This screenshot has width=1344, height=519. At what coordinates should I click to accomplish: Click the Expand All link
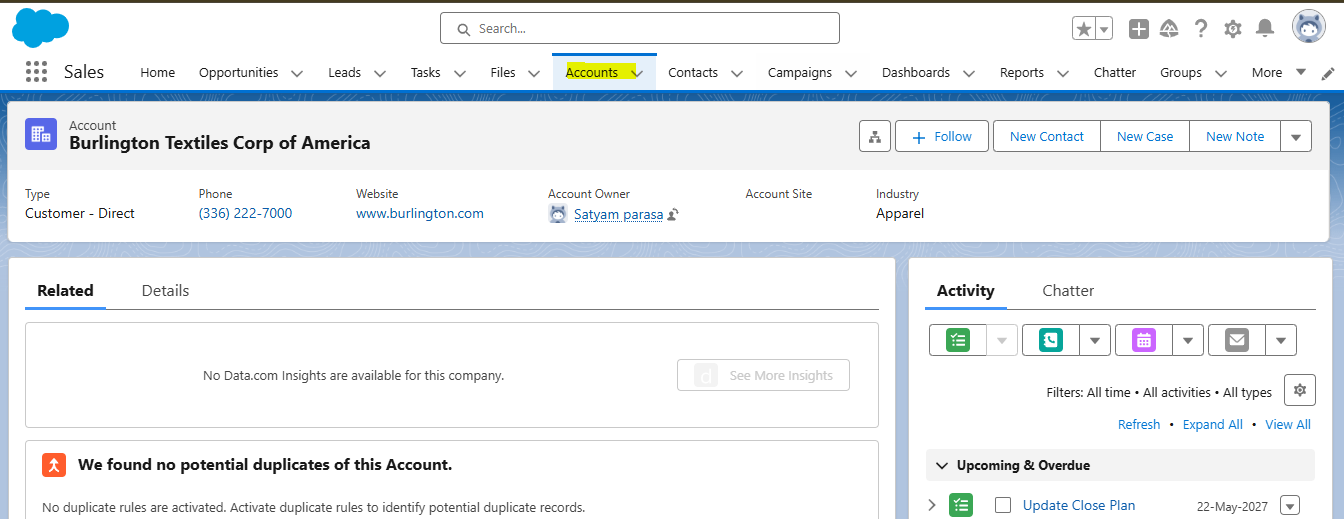click(1213, 424)
